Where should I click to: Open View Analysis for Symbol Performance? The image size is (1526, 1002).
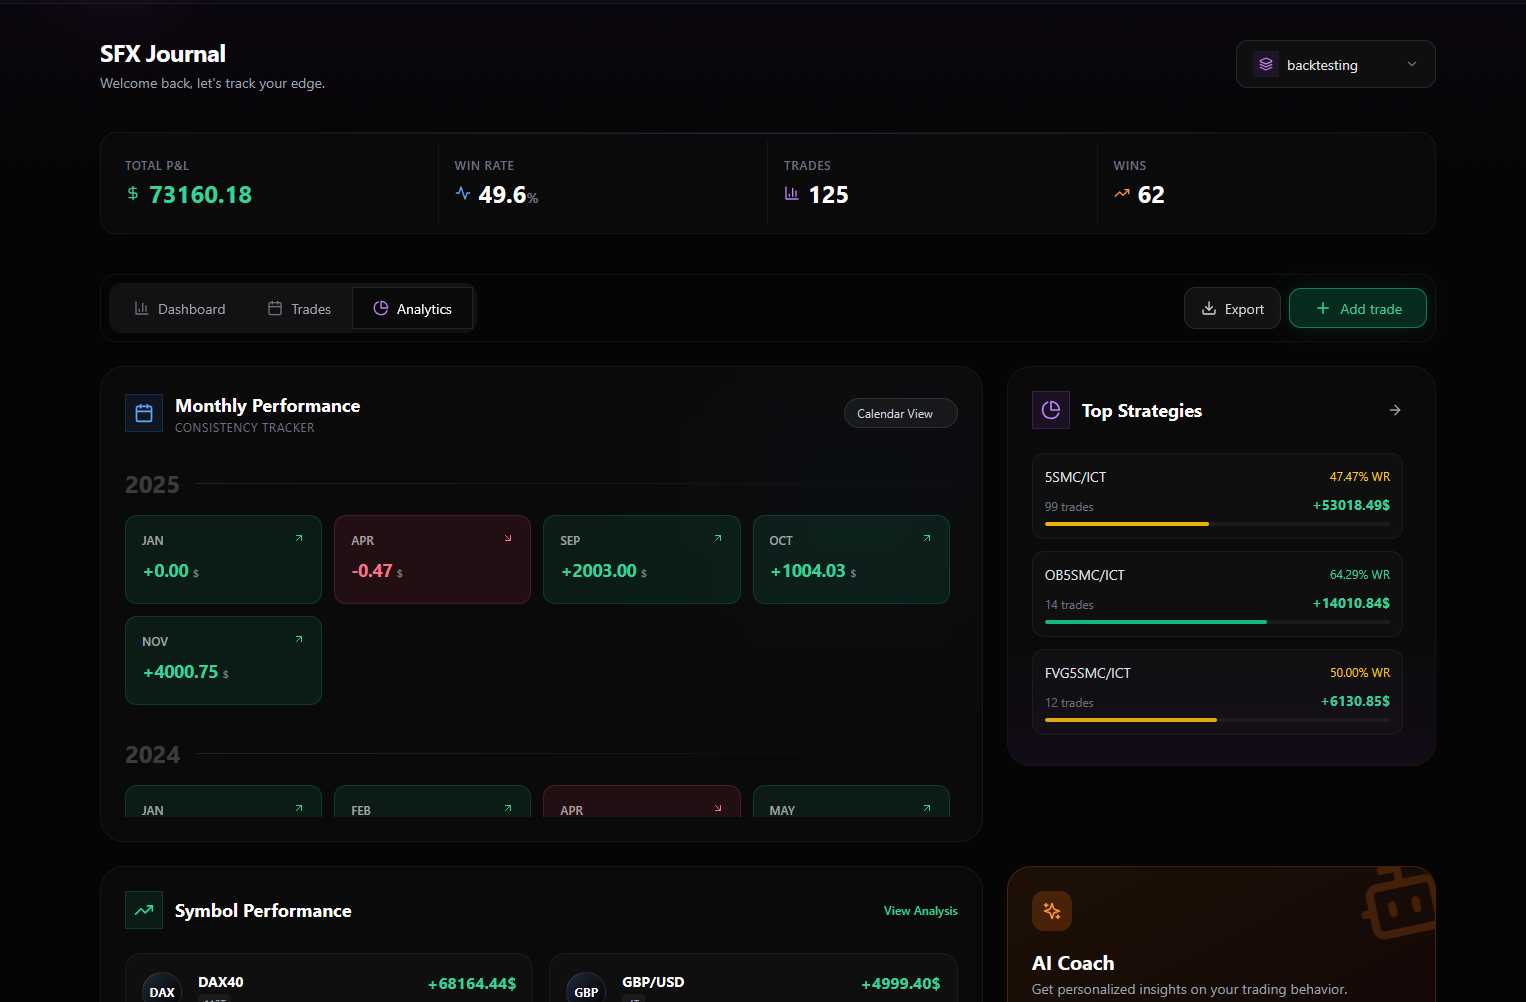tap(919, 910)
